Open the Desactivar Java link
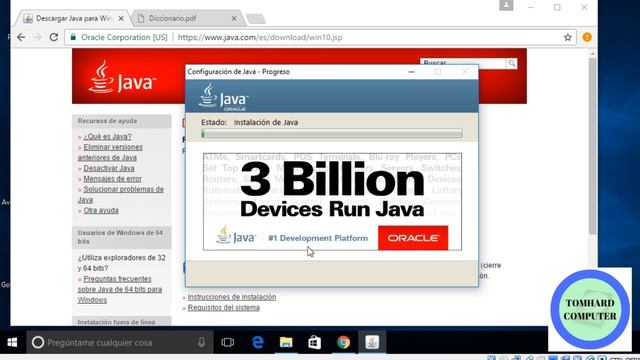This screenshot has height=360, width=640. click(x=109, y=168)
